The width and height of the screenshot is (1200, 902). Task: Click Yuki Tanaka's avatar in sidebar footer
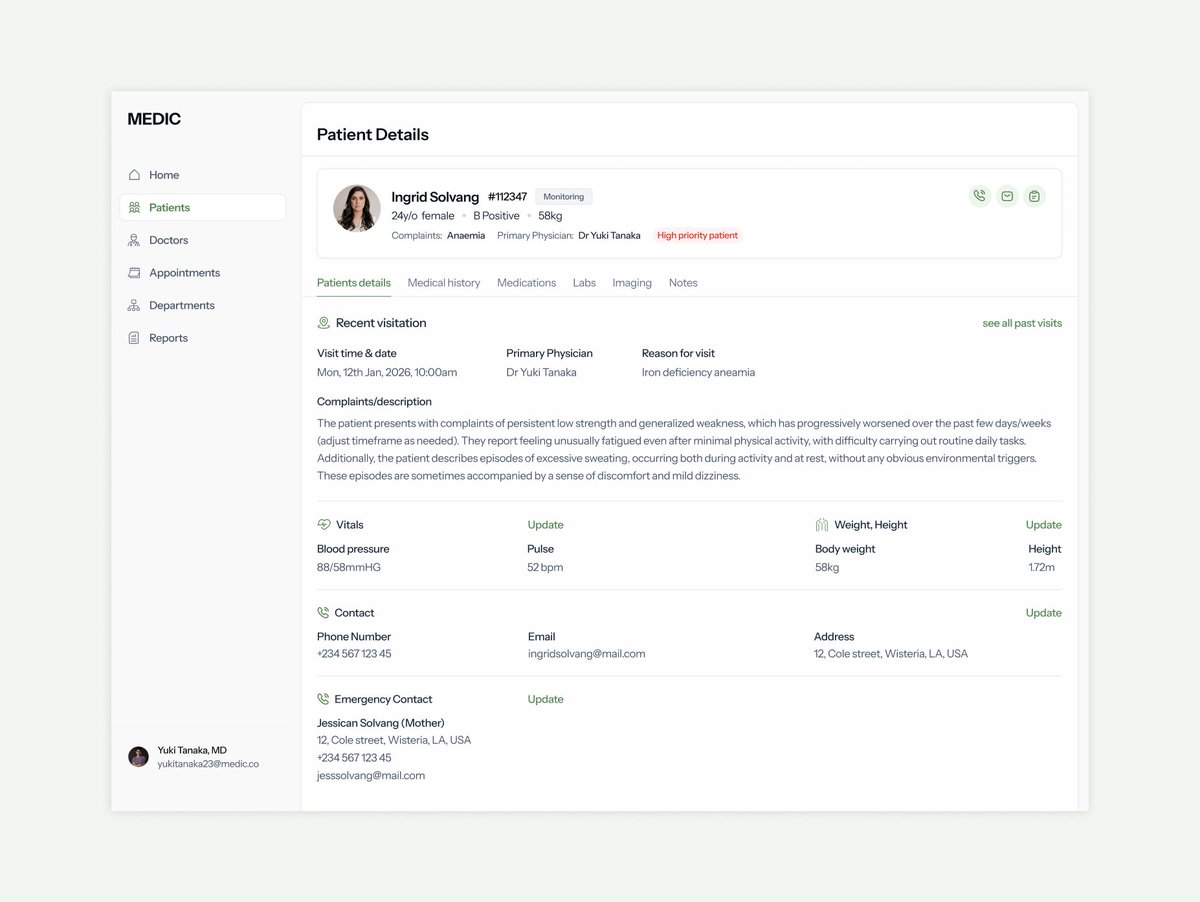click(x=138, y=757)
